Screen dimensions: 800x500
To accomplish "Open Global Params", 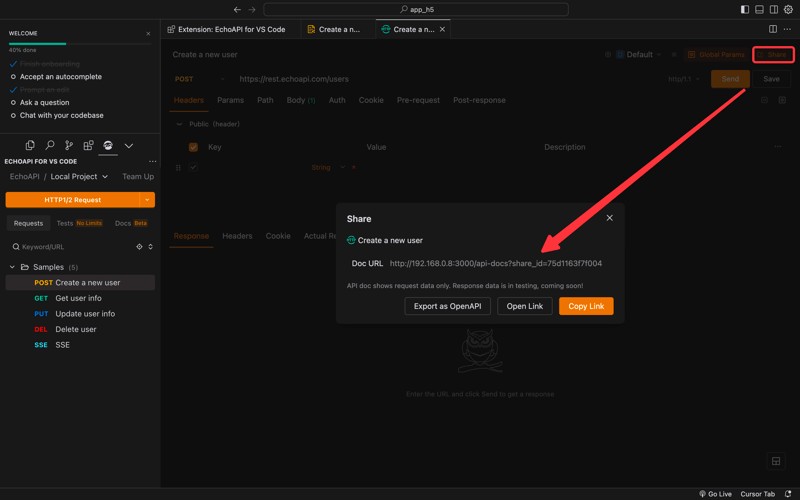I will (716, 55).
